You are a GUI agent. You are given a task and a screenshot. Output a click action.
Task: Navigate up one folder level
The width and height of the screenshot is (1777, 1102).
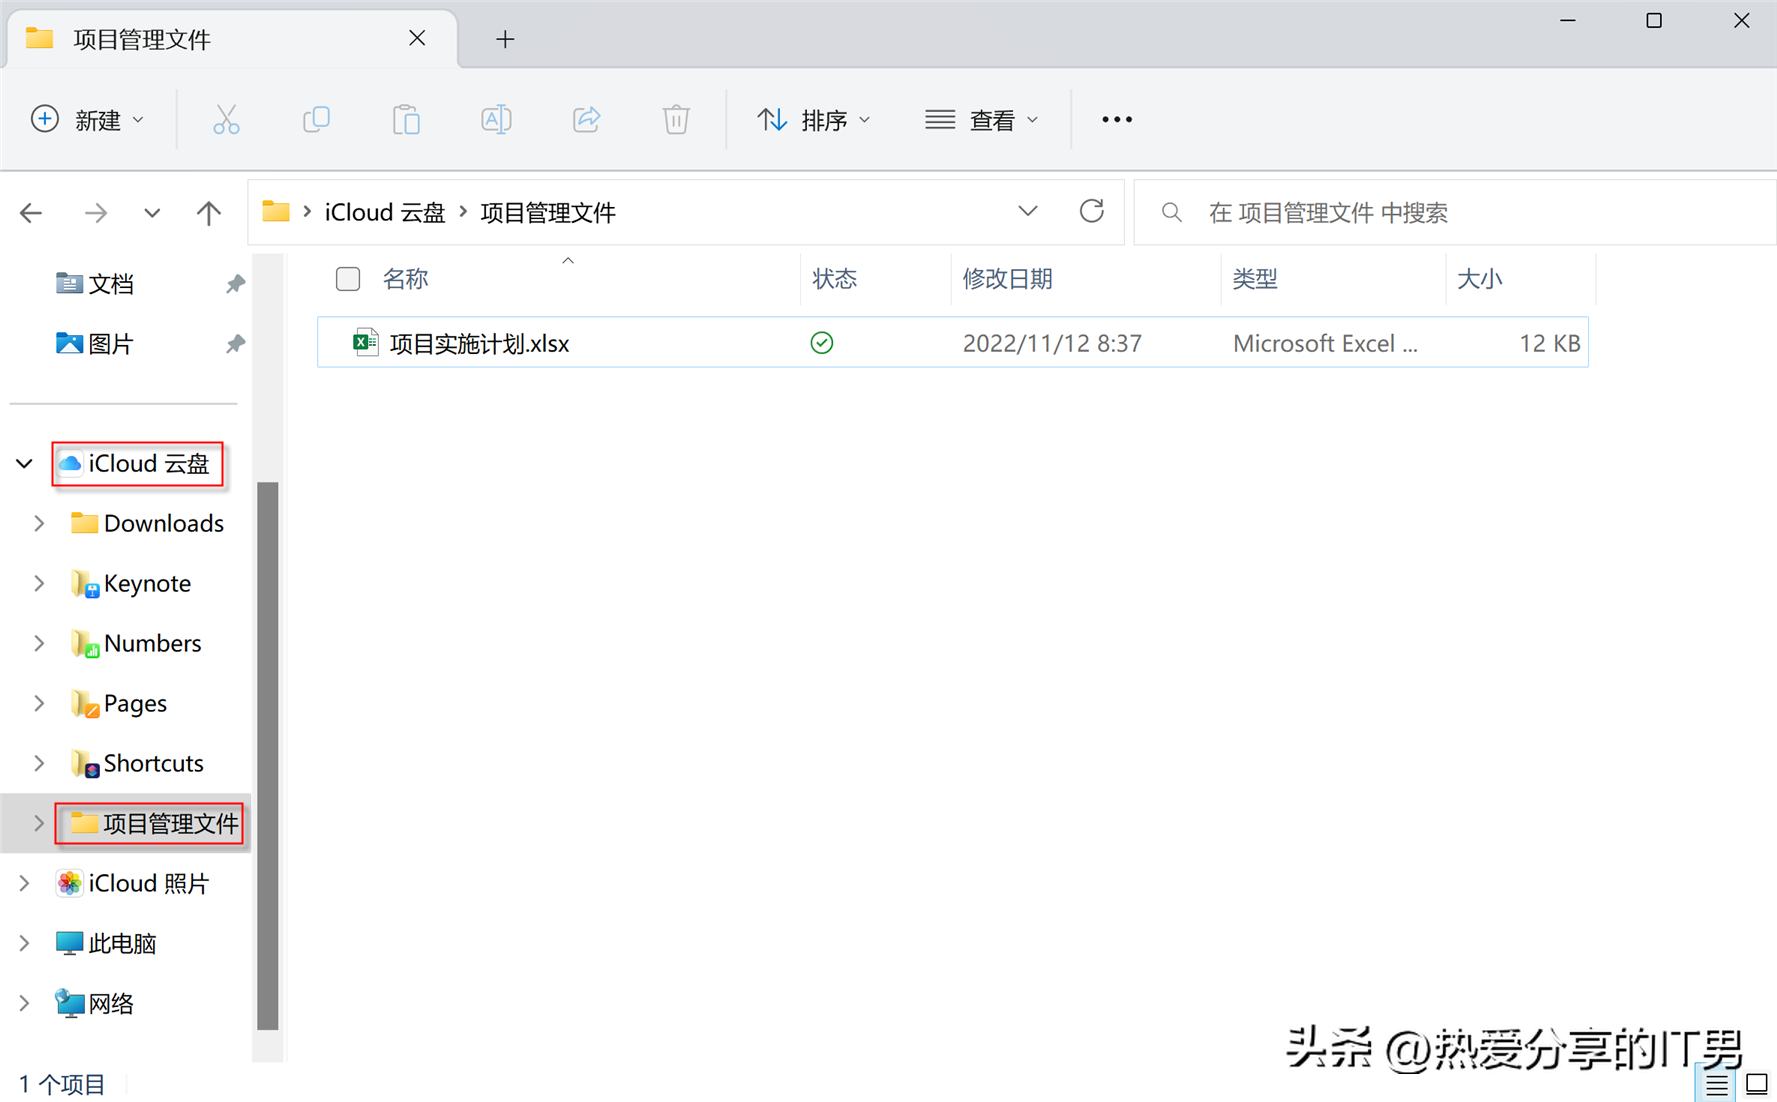tap(208, 212)
